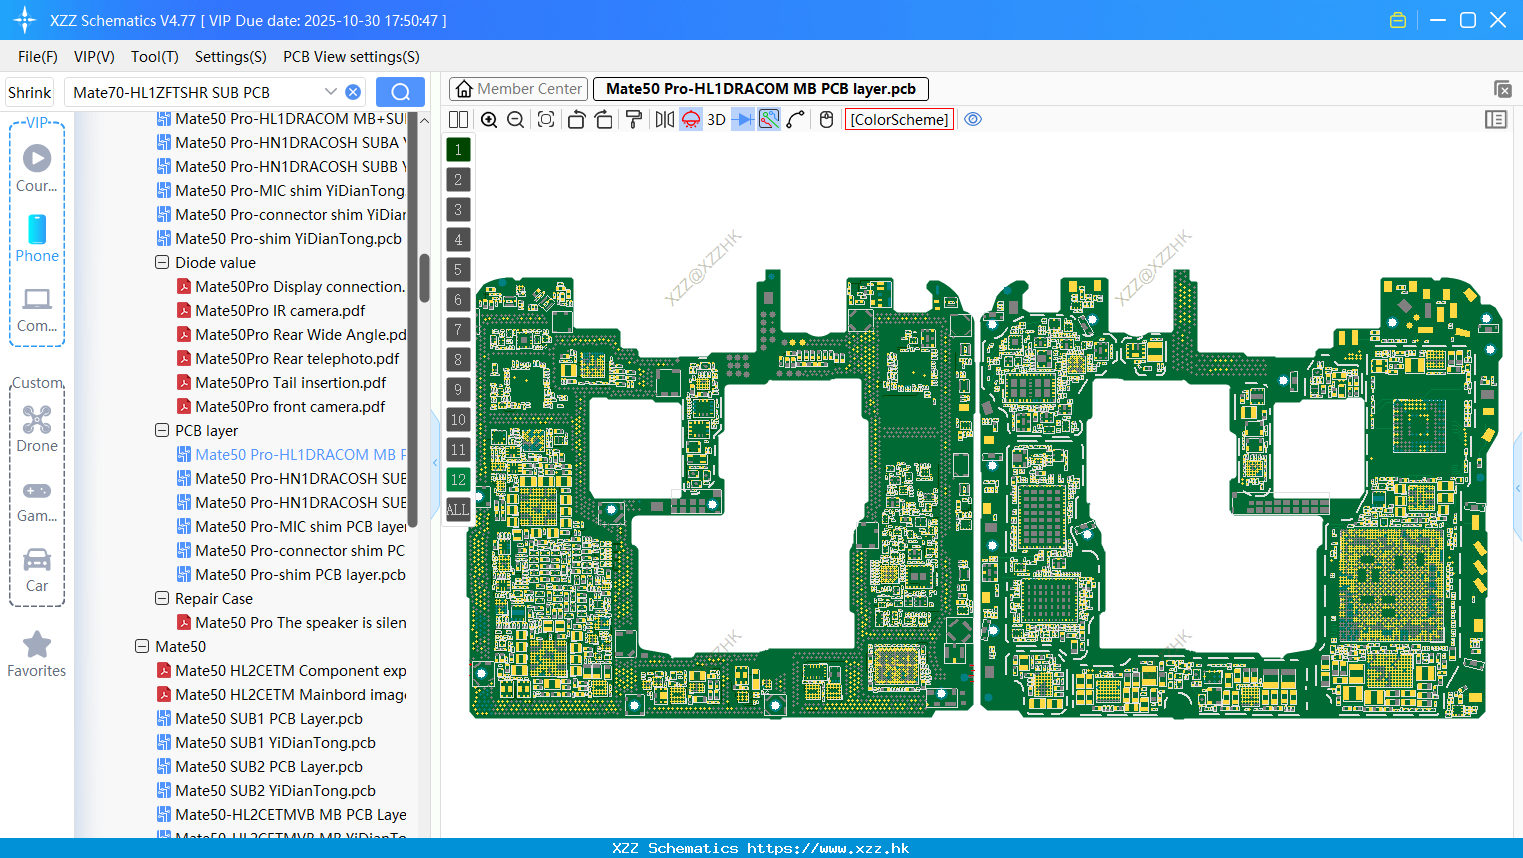Zoom in on the PCB view
1523x858 pixels.
[x=489, y=119]
